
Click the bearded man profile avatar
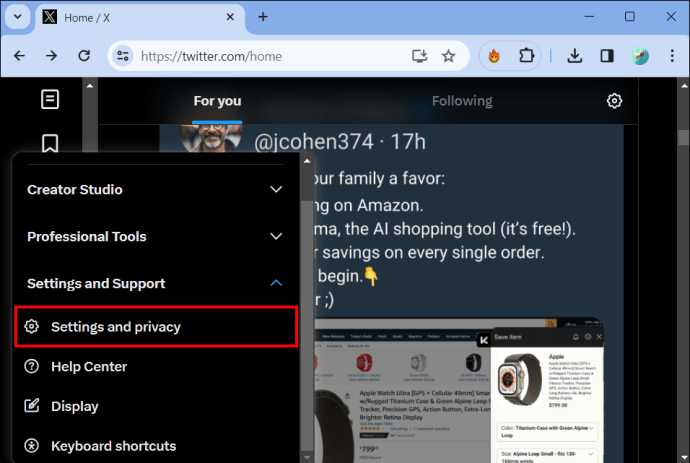pyautogui.click(x=211, y=138)
